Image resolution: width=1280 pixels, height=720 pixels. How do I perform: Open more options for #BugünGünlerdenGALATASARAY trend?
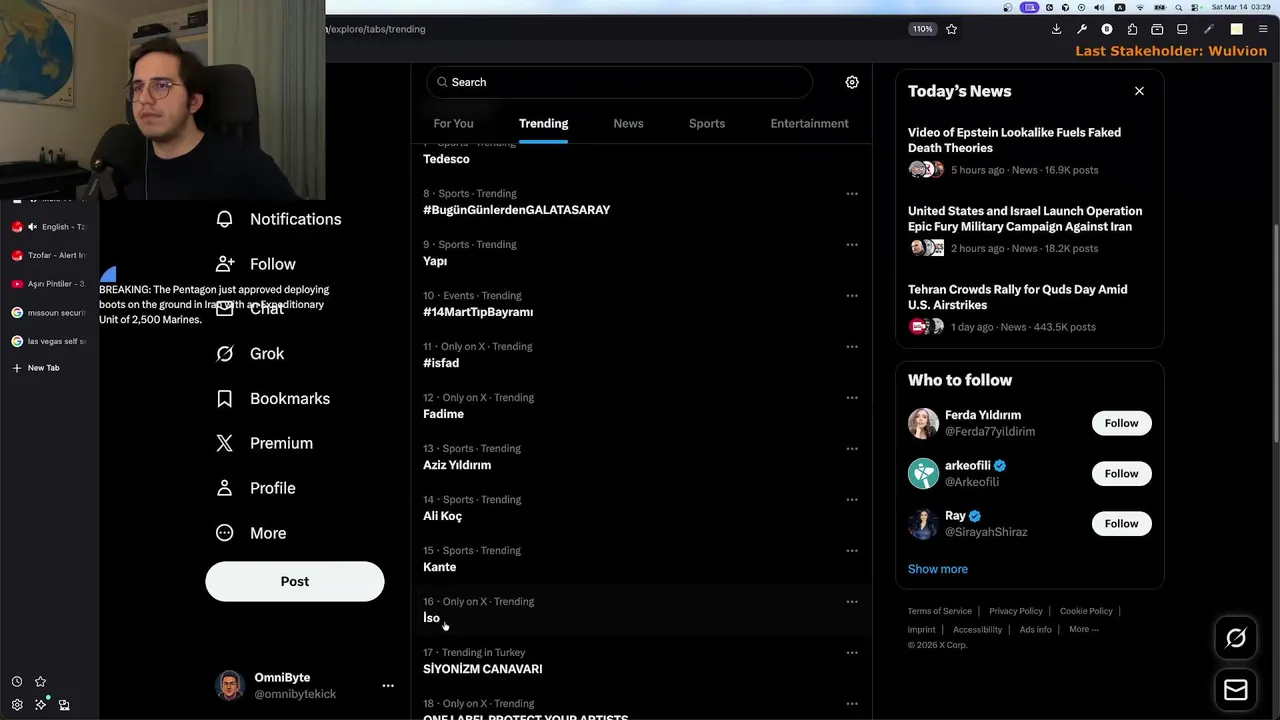click(852, 194)
